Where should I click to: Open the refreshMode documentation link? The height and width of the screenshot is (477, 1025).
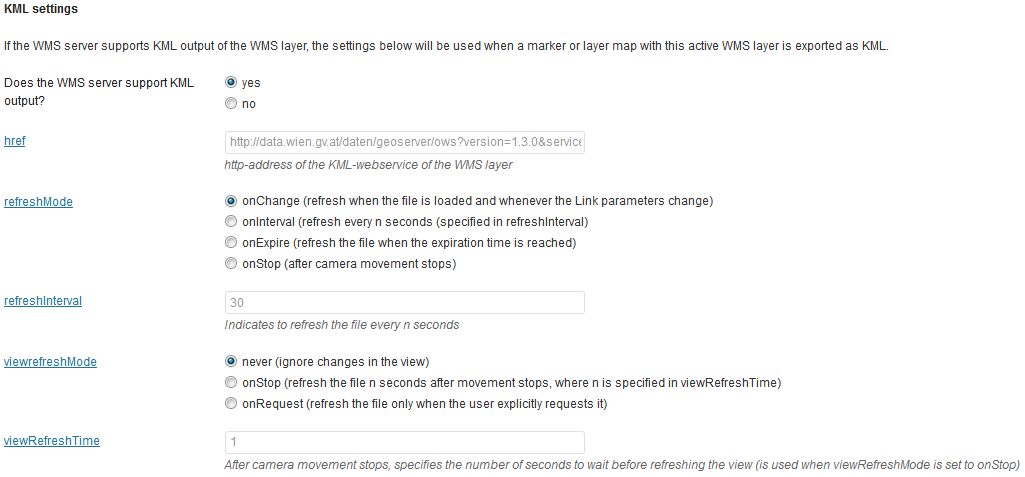click(x=39, y=202)
